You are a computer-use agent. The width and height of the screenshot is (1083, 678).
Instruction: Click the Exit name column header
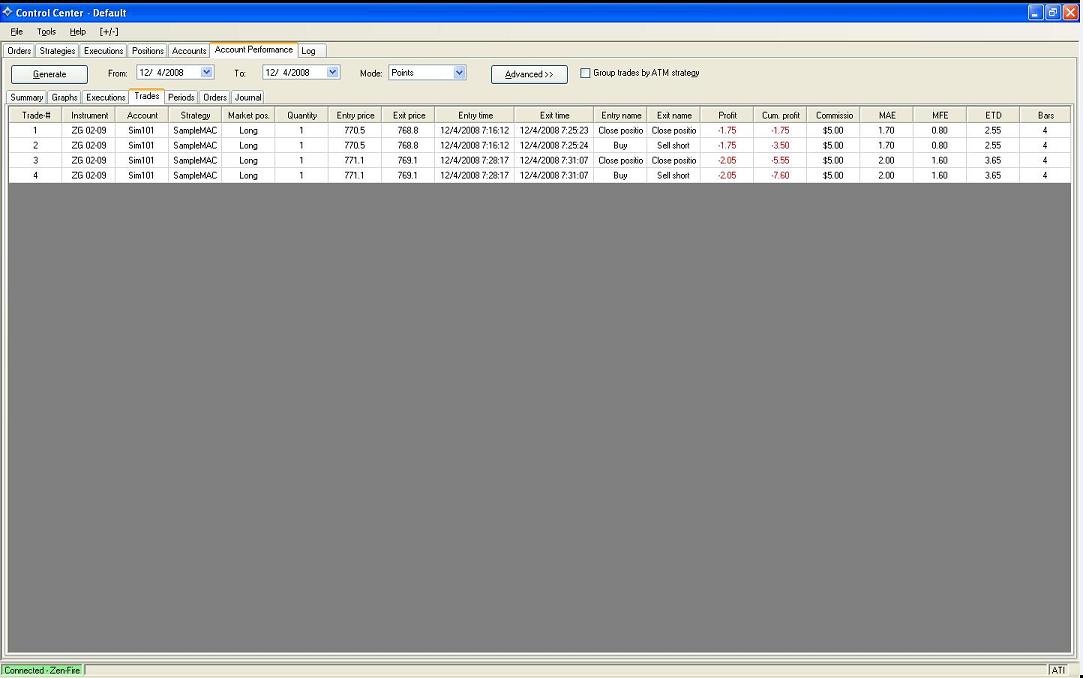click(x=674, y=115)
